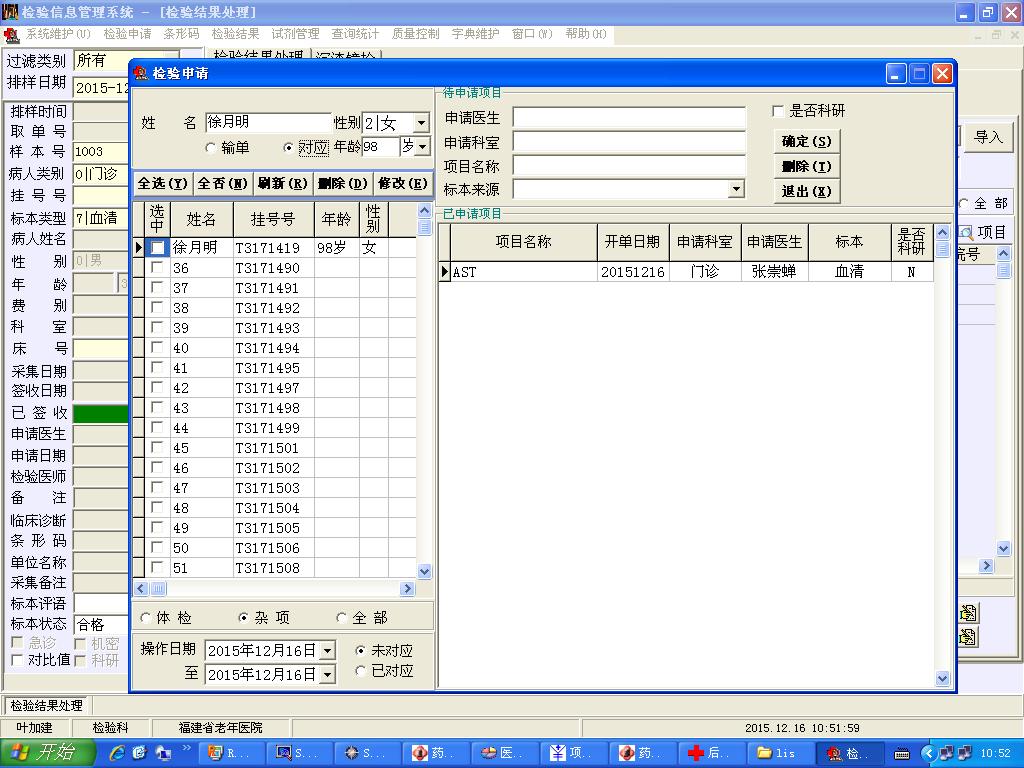
Task: Select the AST row in applied items
Action: pyautogui.click(x=686, y=272)
